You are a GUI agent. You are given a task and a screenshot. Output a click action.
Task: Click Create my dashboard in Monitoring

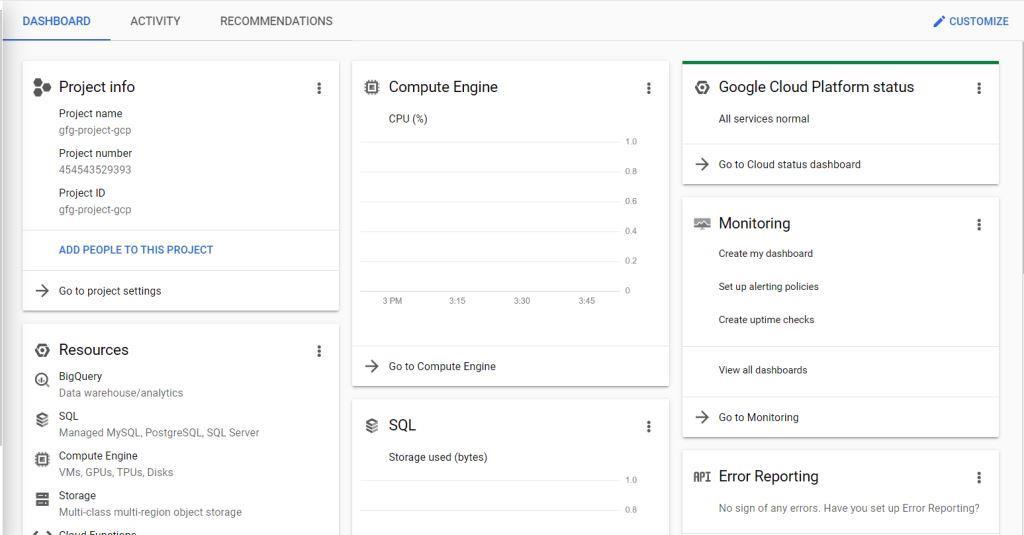tap(765, 254)
